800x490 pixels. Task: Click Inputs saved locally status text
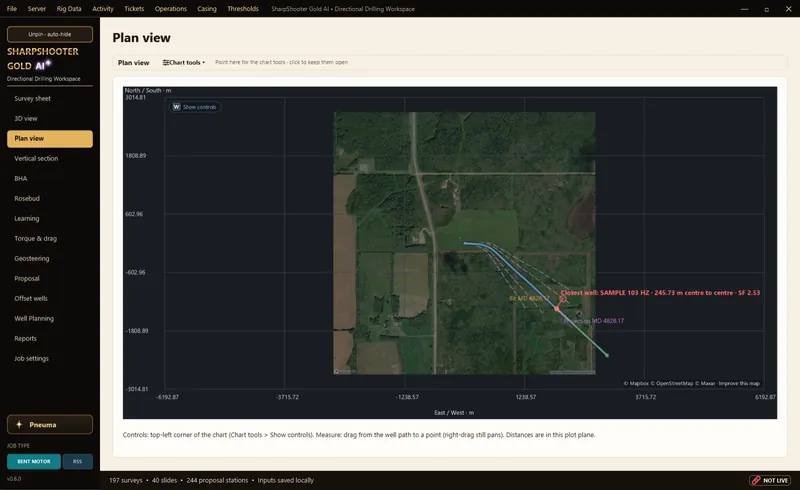click(285, 480)
